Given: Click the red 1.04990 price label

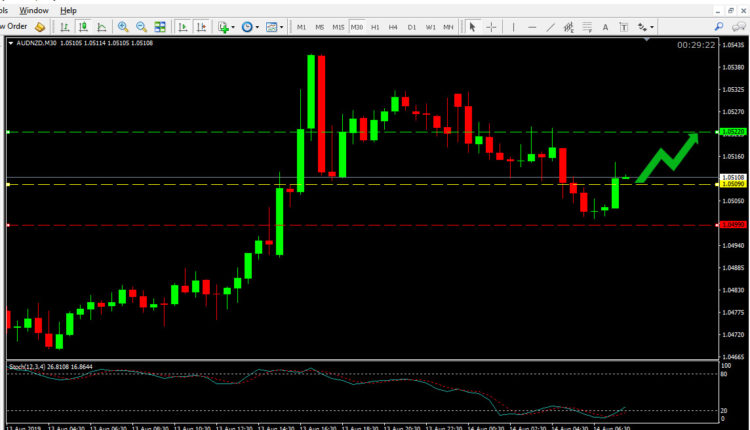Looking at the screenshot, I should (733, 225).
